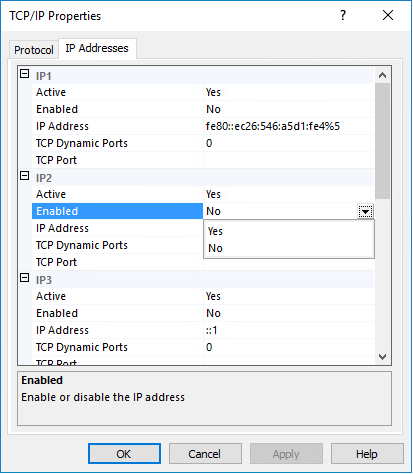This screenshot has width=413, height=474.
Task: Select the IP Addresses tab
Action: [97, 48]
